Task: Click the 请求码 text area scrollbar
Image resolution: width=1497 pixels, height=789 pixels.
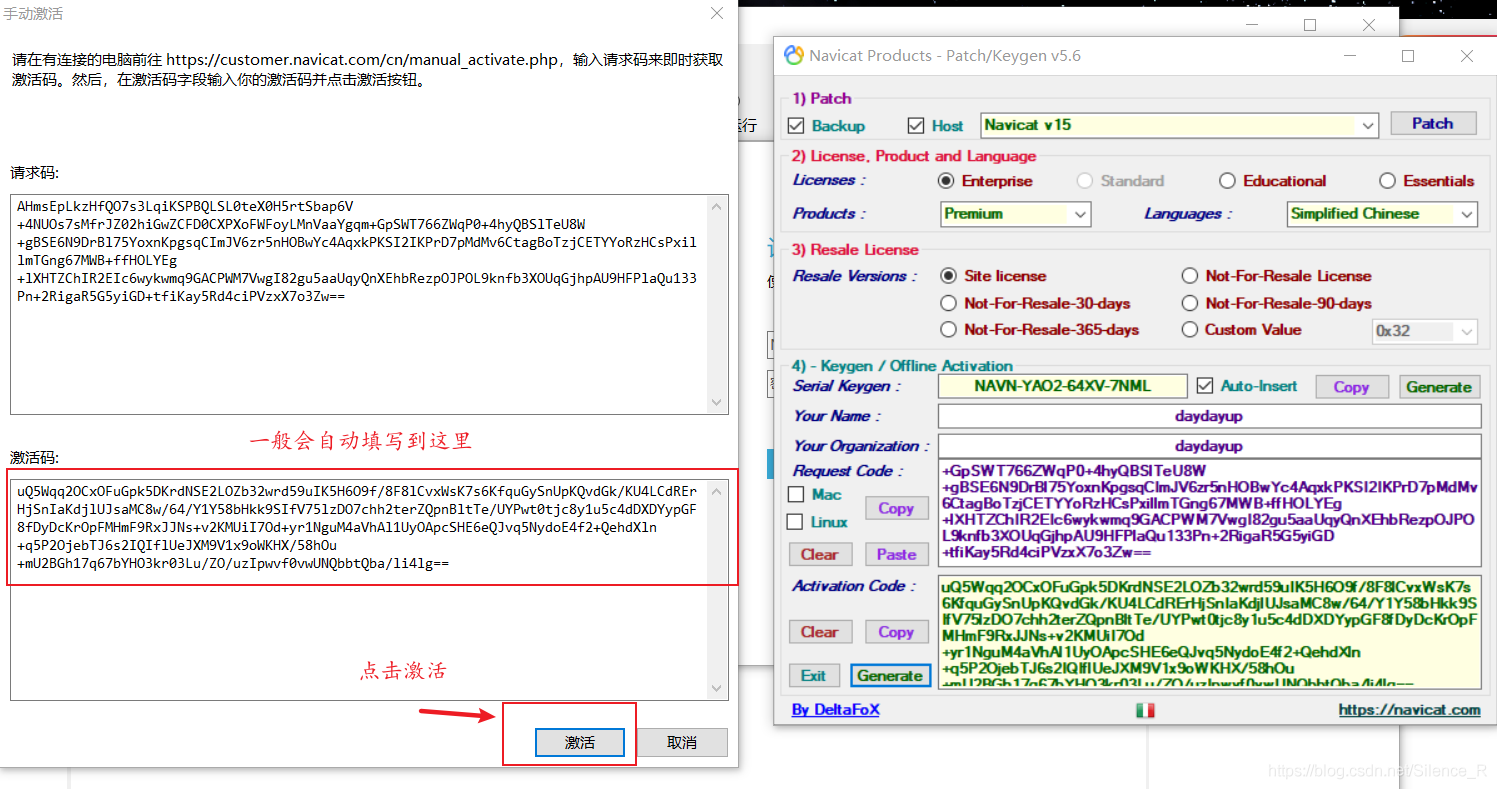Action: point(717,304)
